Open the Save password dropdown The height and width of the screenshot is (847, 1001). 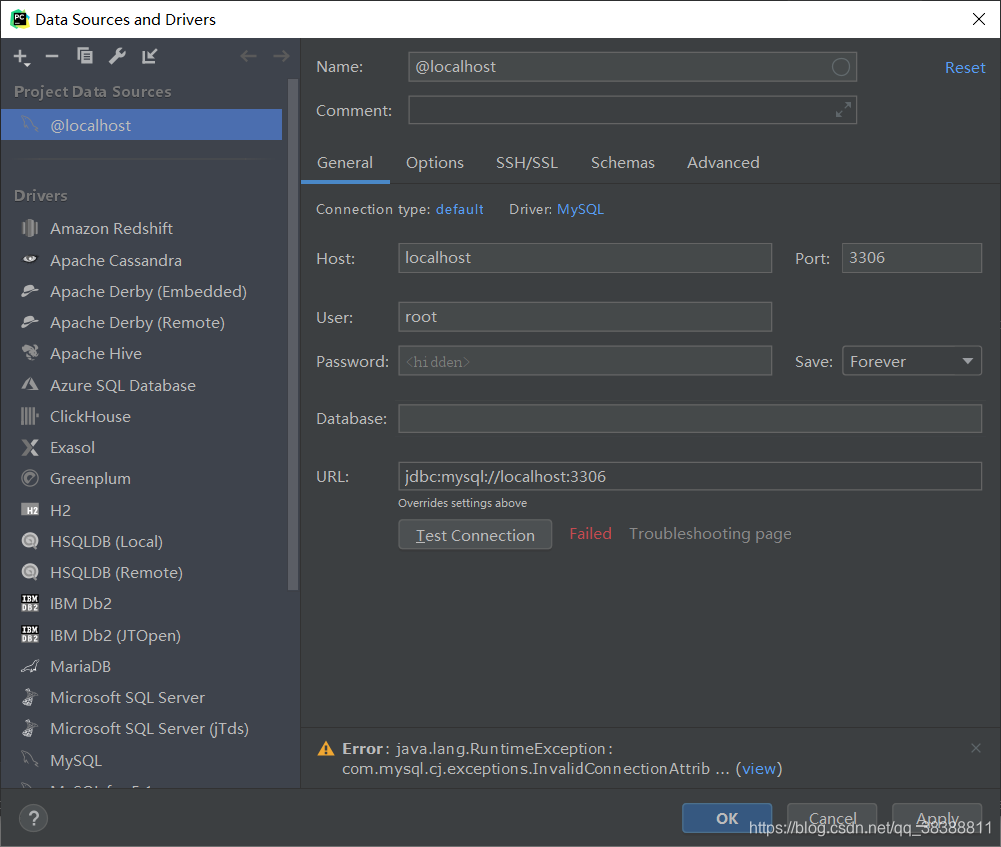click(x=912, y=361)
